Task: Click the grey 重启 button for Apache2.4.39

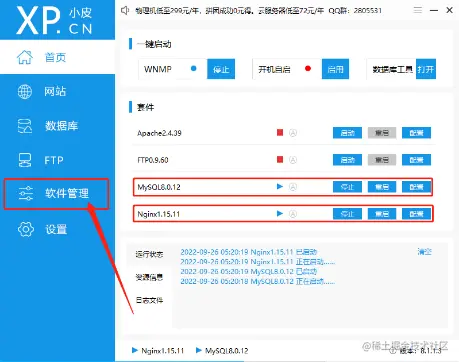Action: click(382, 133)
